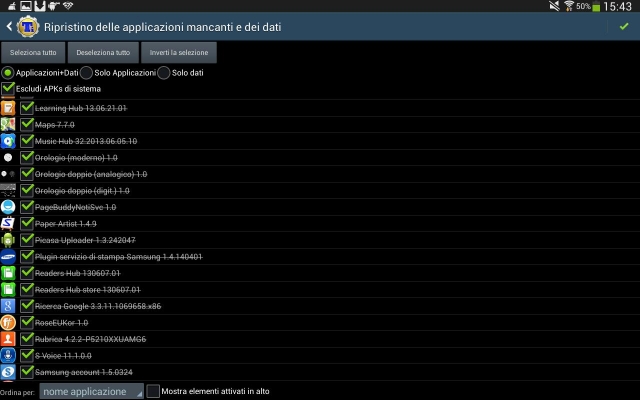Tap the Picasa Uploader android icon
Image resolution: width=640 pixels, height=400 pixels.
coord(8,240)
